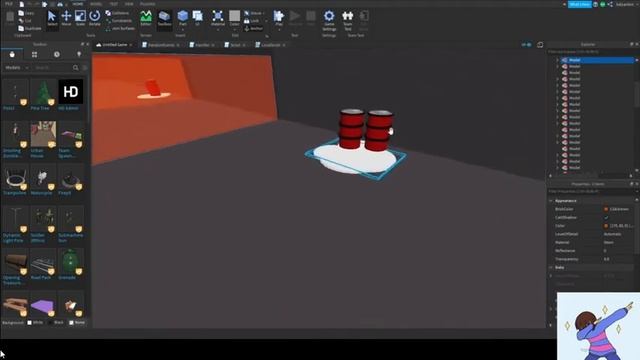The image size is (640, 360).
Task: Click the Group button
Action: [253, 13]
